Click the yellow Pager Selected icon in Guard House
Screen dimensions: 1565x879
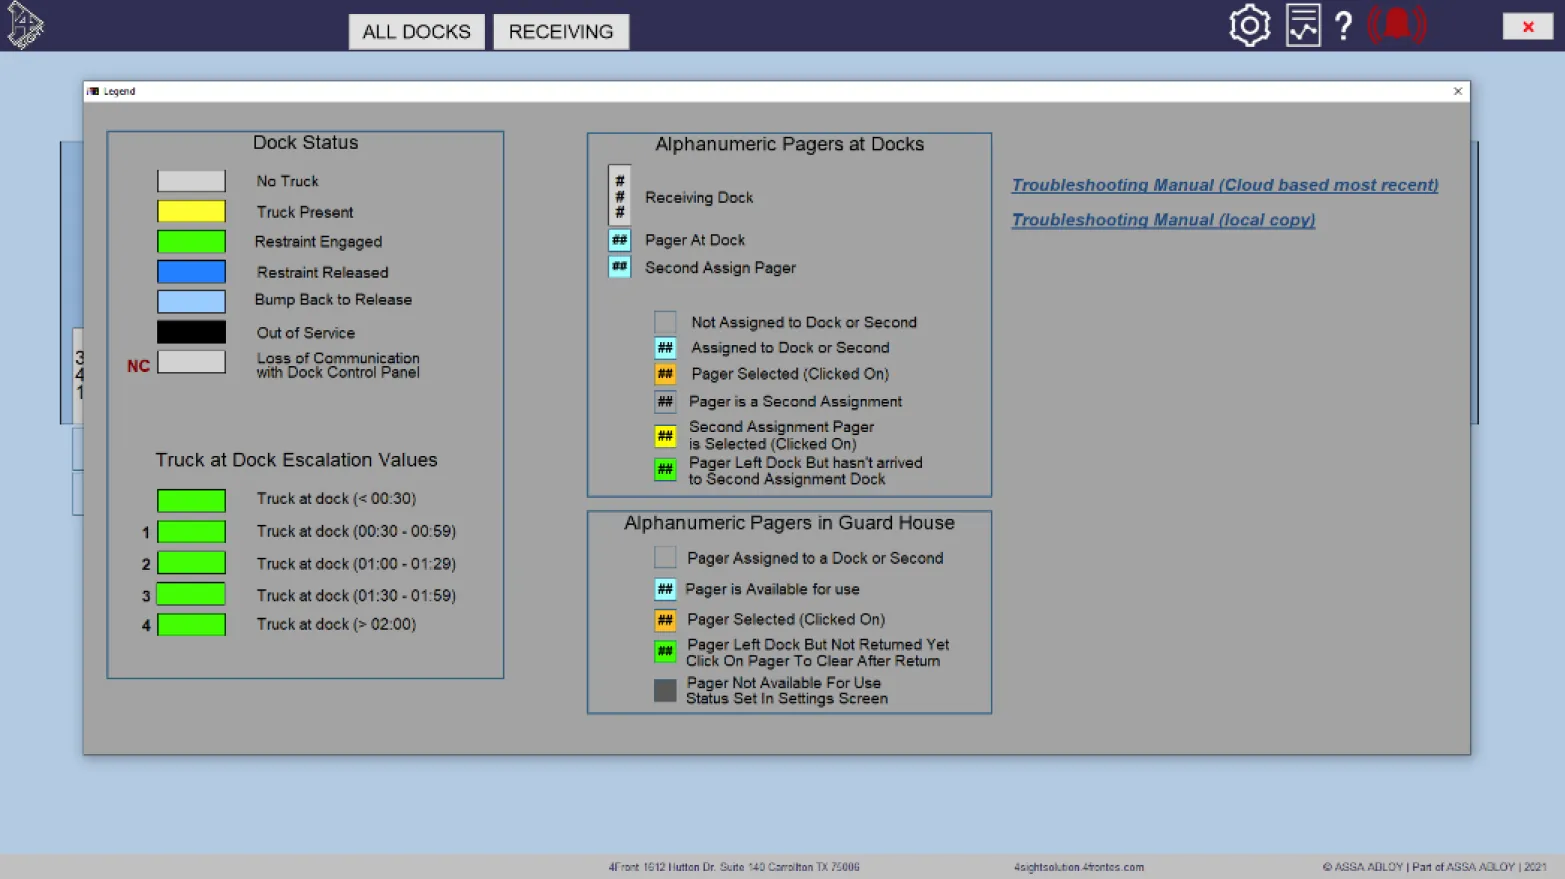(665, 620)
